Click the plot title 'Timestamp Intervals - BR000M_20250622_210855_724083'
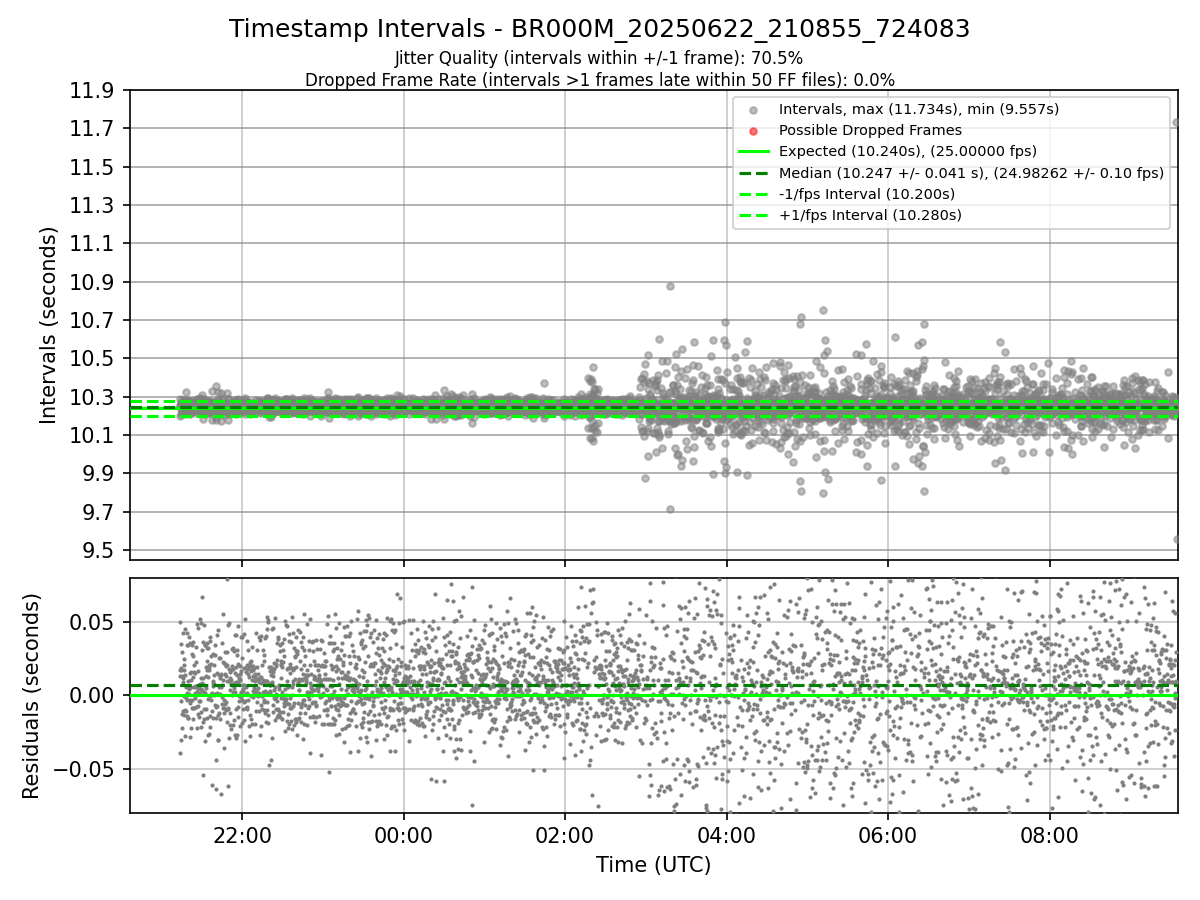 599,29
